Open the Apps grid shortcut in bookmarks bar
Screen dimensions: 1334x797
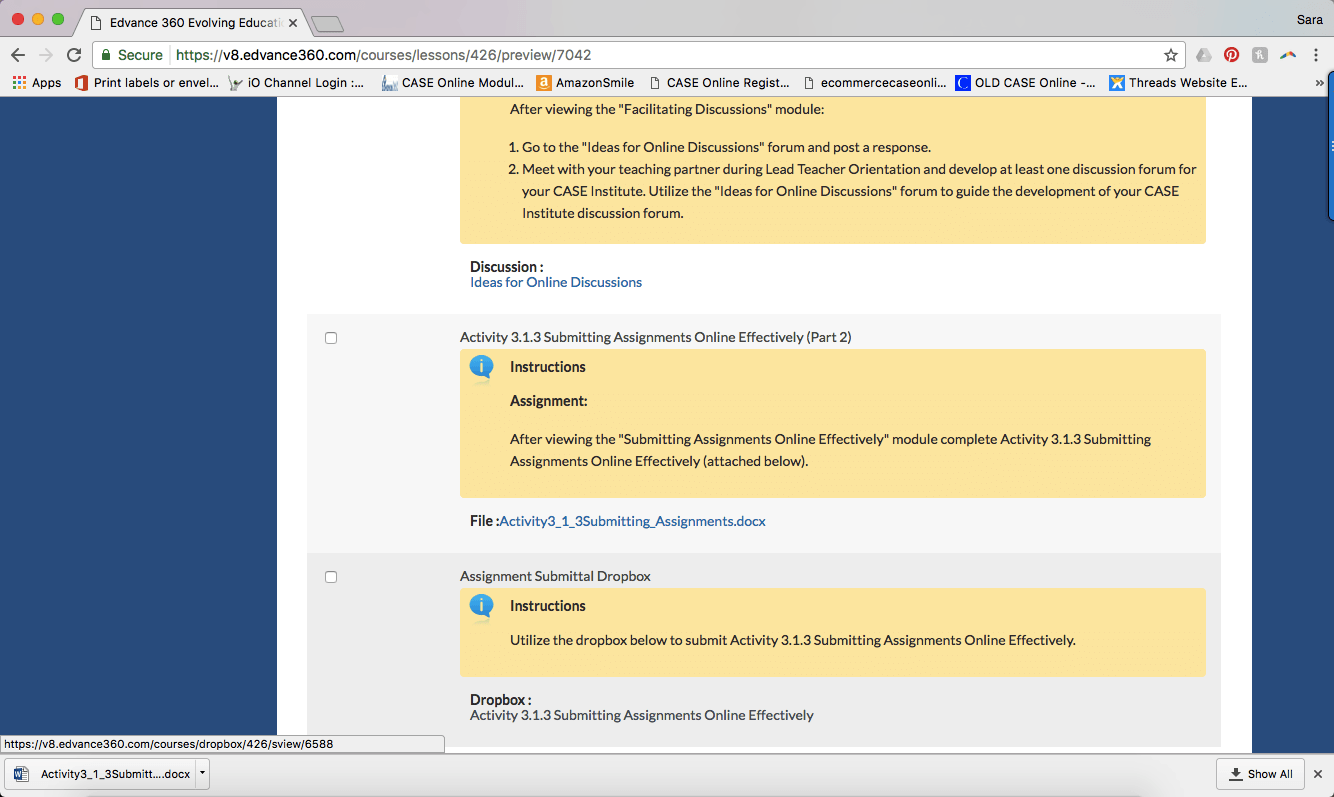(37, 83)
